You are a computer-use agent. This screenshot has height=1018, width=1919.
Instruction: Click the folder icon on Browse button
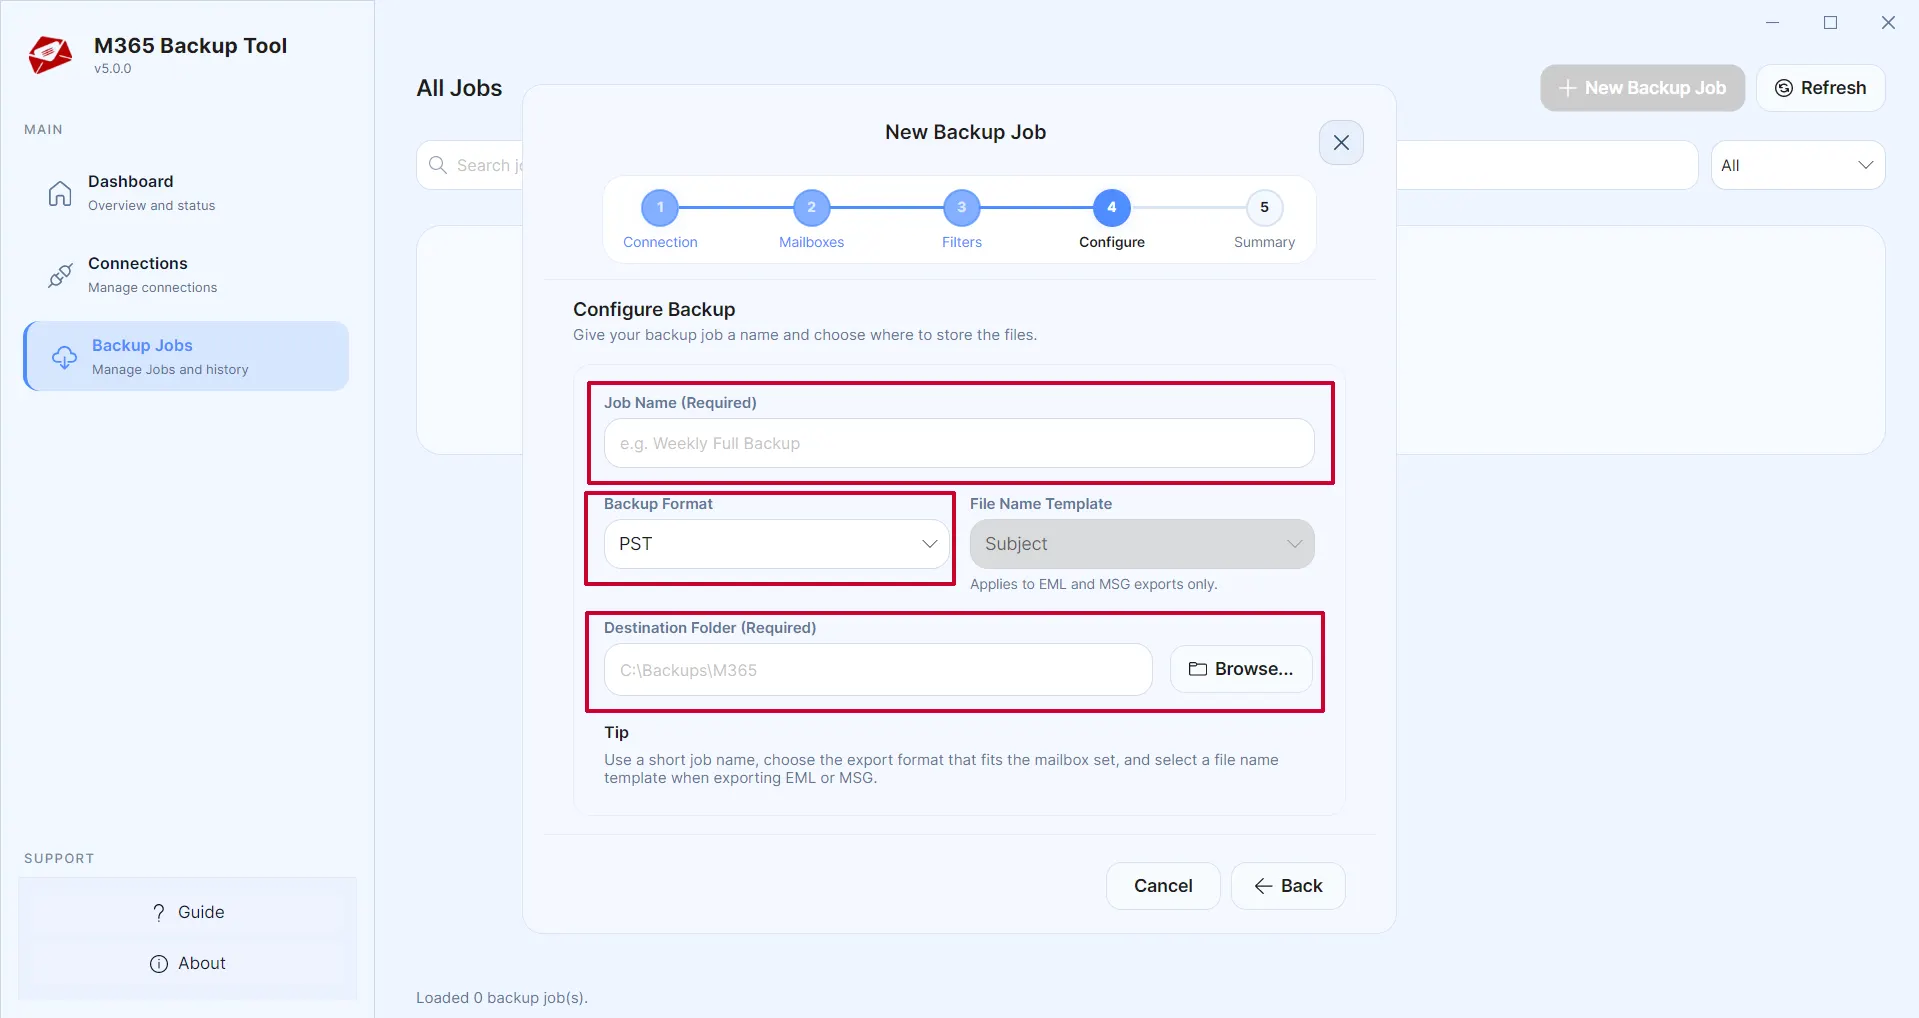tap(1198, 669)
